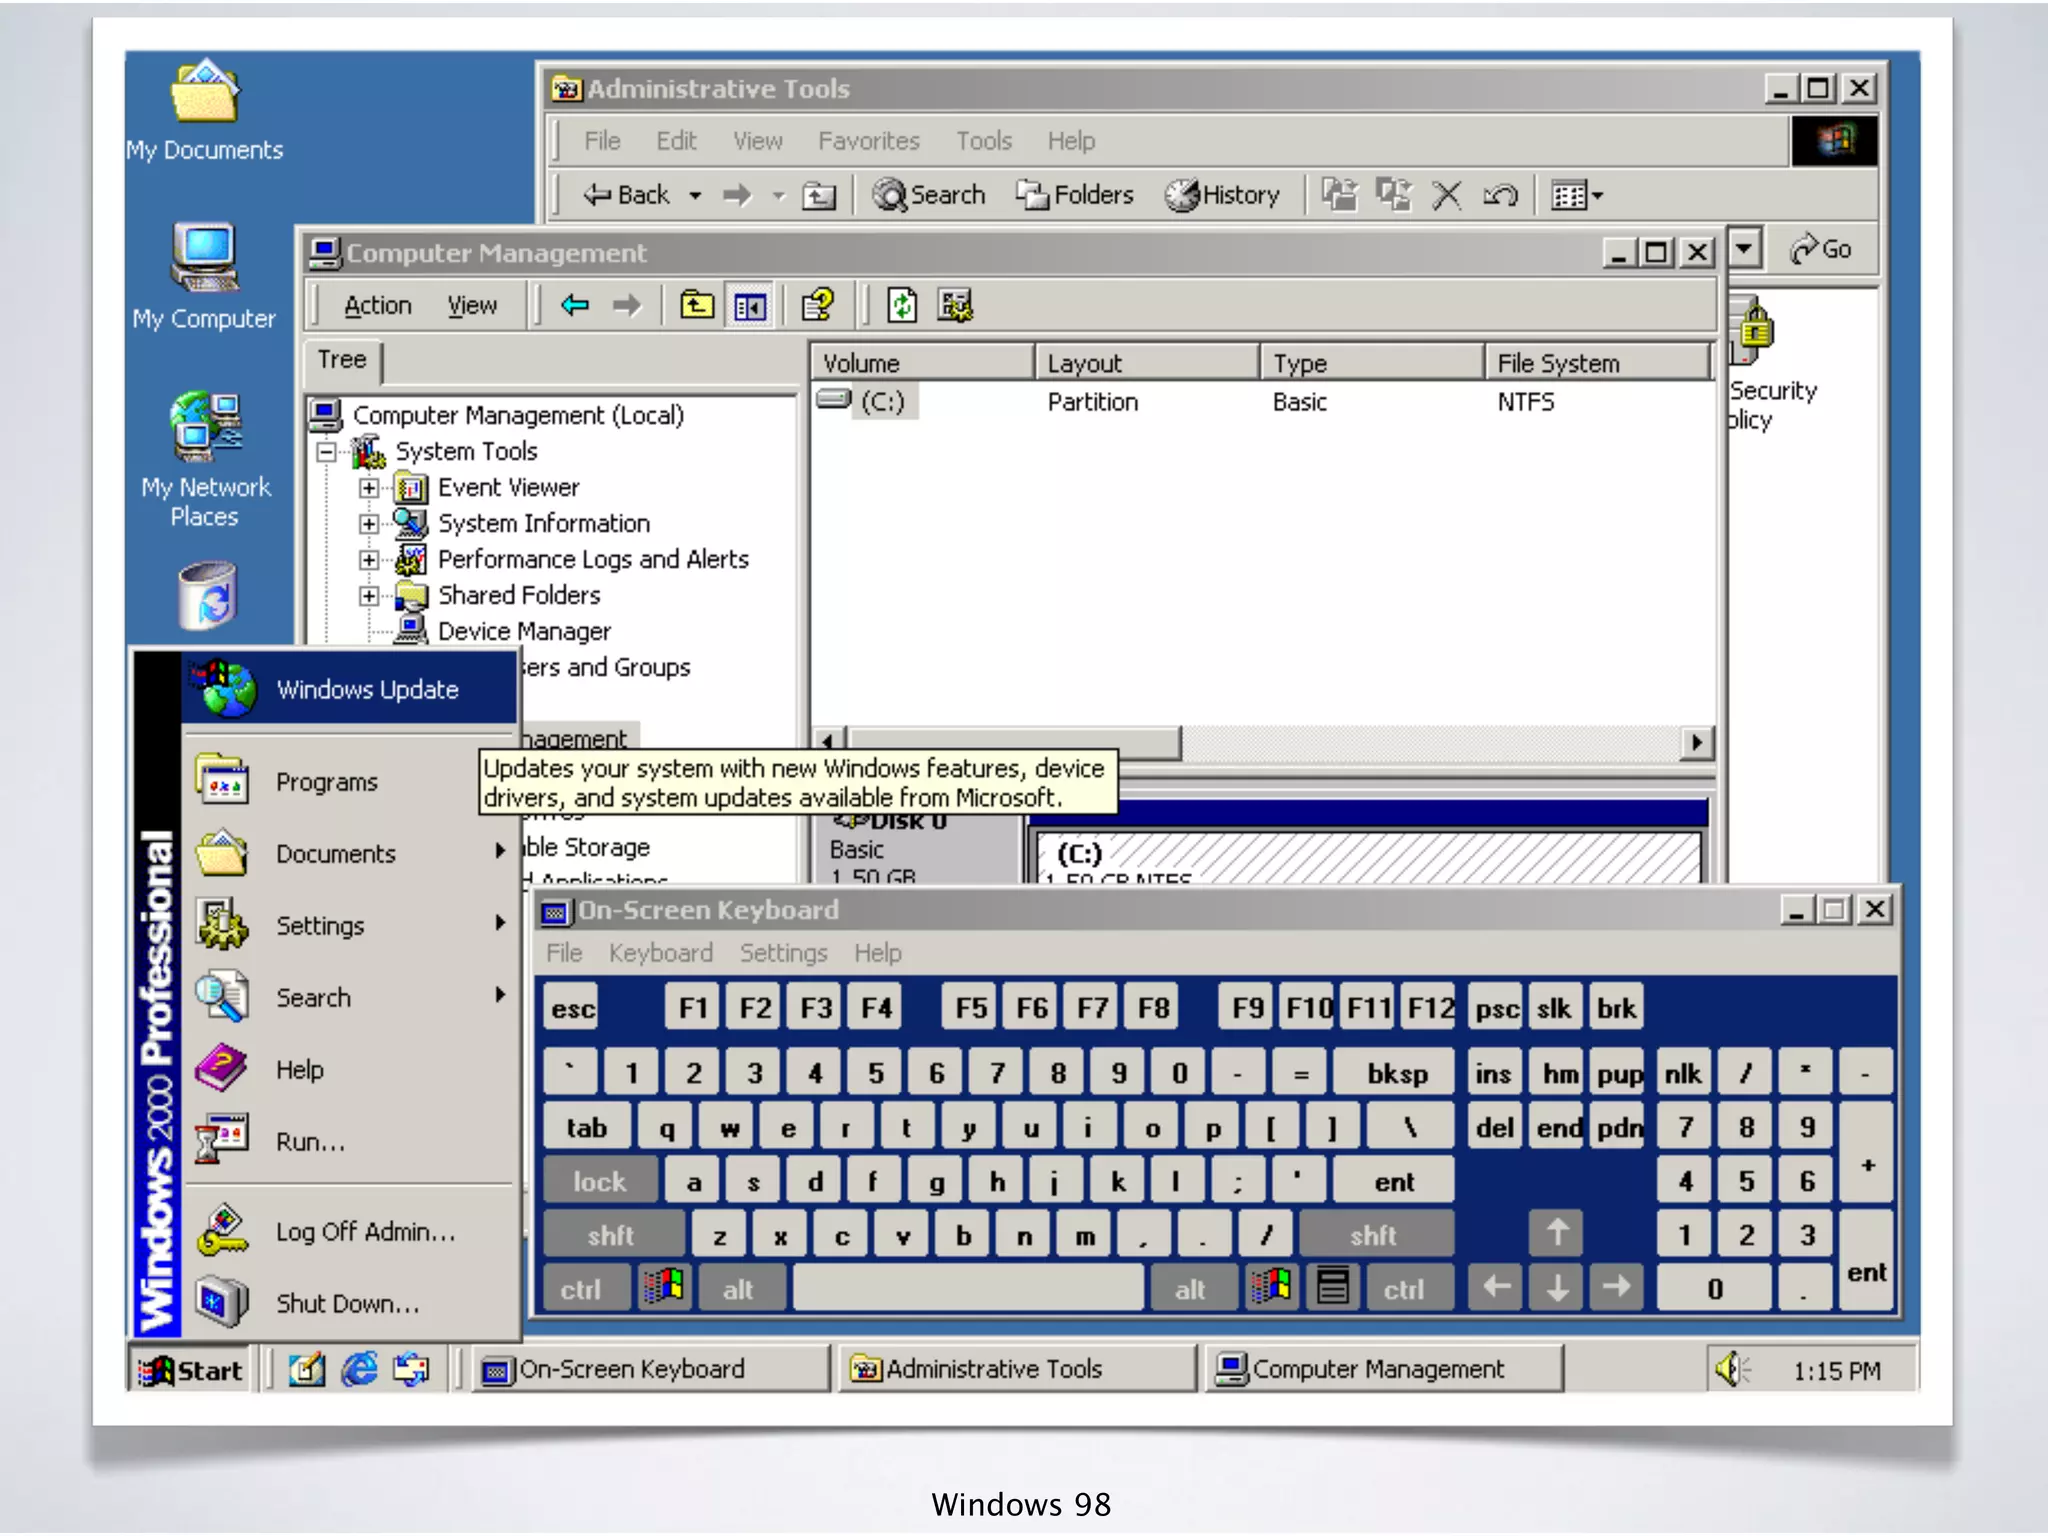This screenshot has width=2048, height=1536.
Task: Click the Refresh icon in Computer Management toolbar
Action: 902,306
